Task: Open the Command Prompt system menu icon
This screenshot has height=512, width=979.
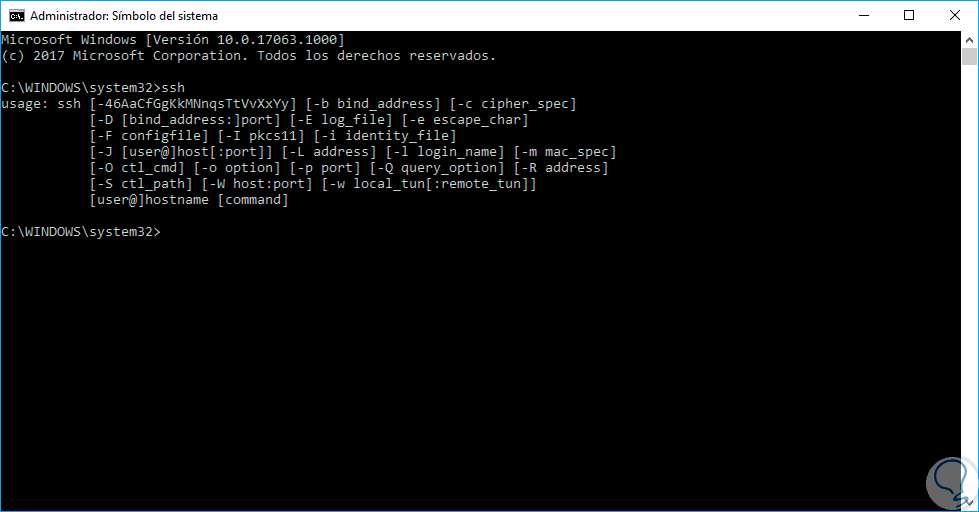Action: [x=17, y=16]
